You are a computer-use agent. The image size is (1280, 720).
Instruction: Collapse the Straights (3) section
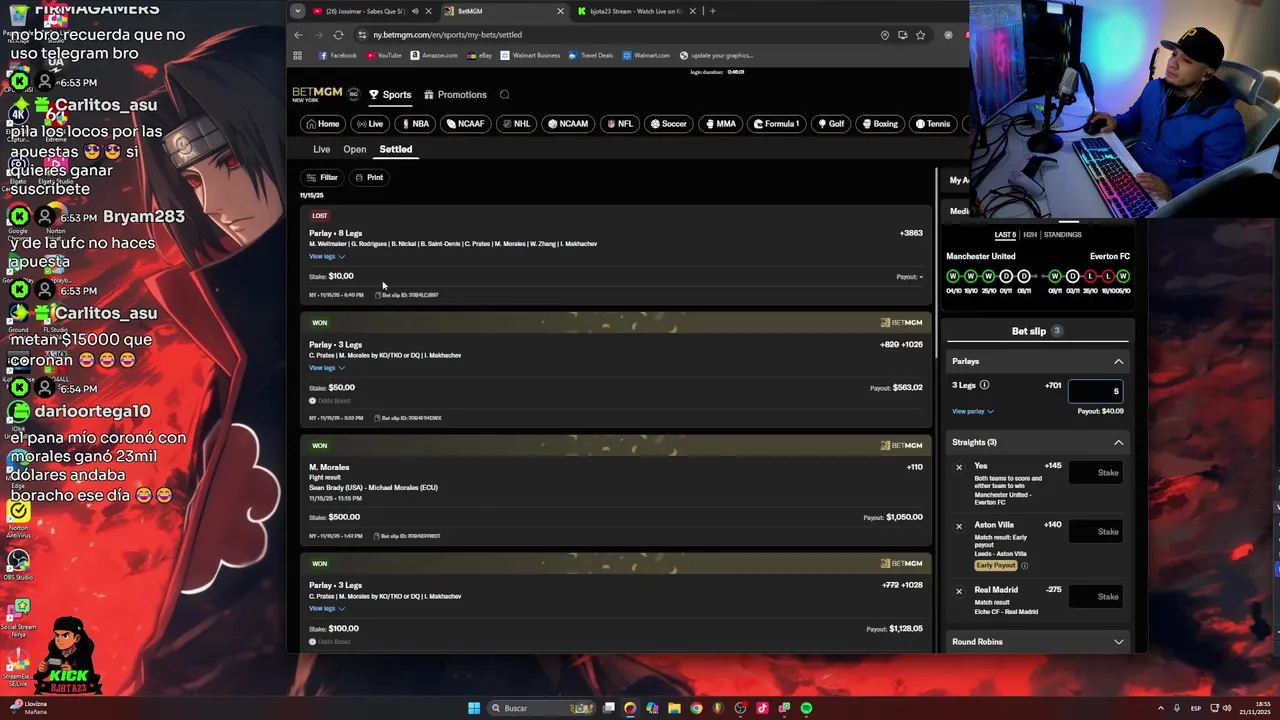tap(1118, 442)
